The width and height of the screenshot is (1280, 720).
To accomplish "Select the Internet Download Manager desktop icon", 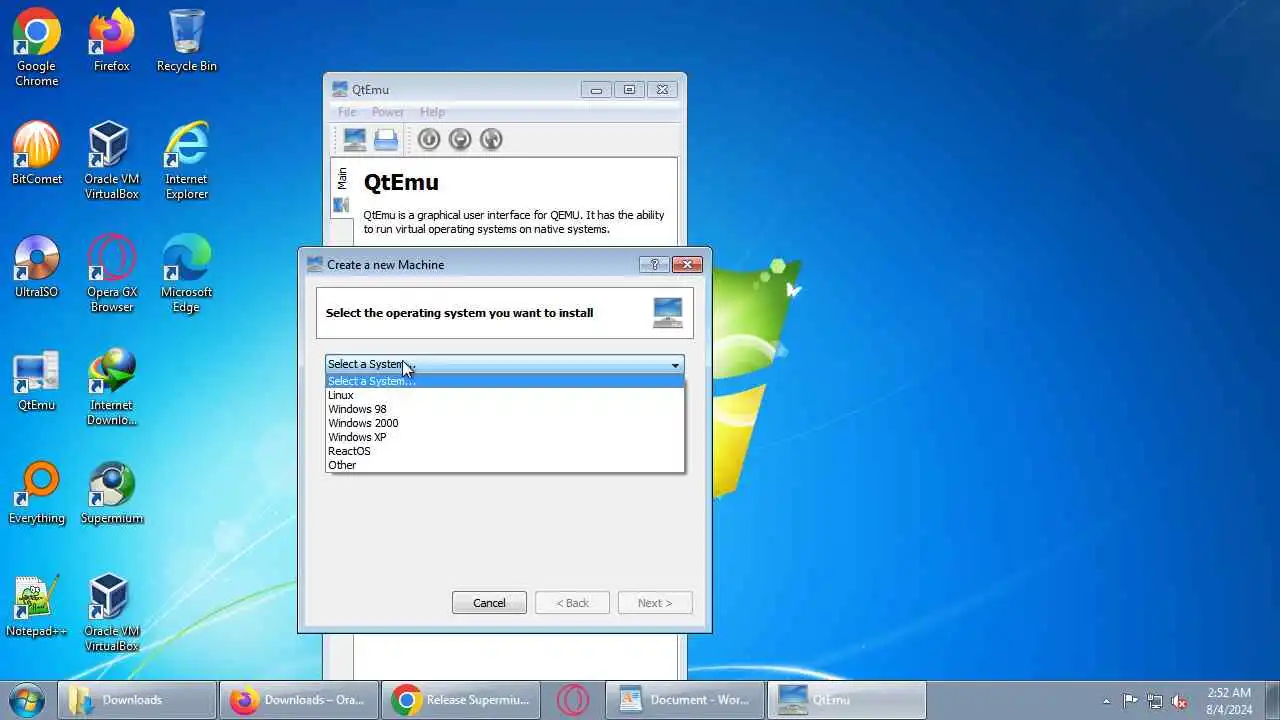I will coord(112,387).
